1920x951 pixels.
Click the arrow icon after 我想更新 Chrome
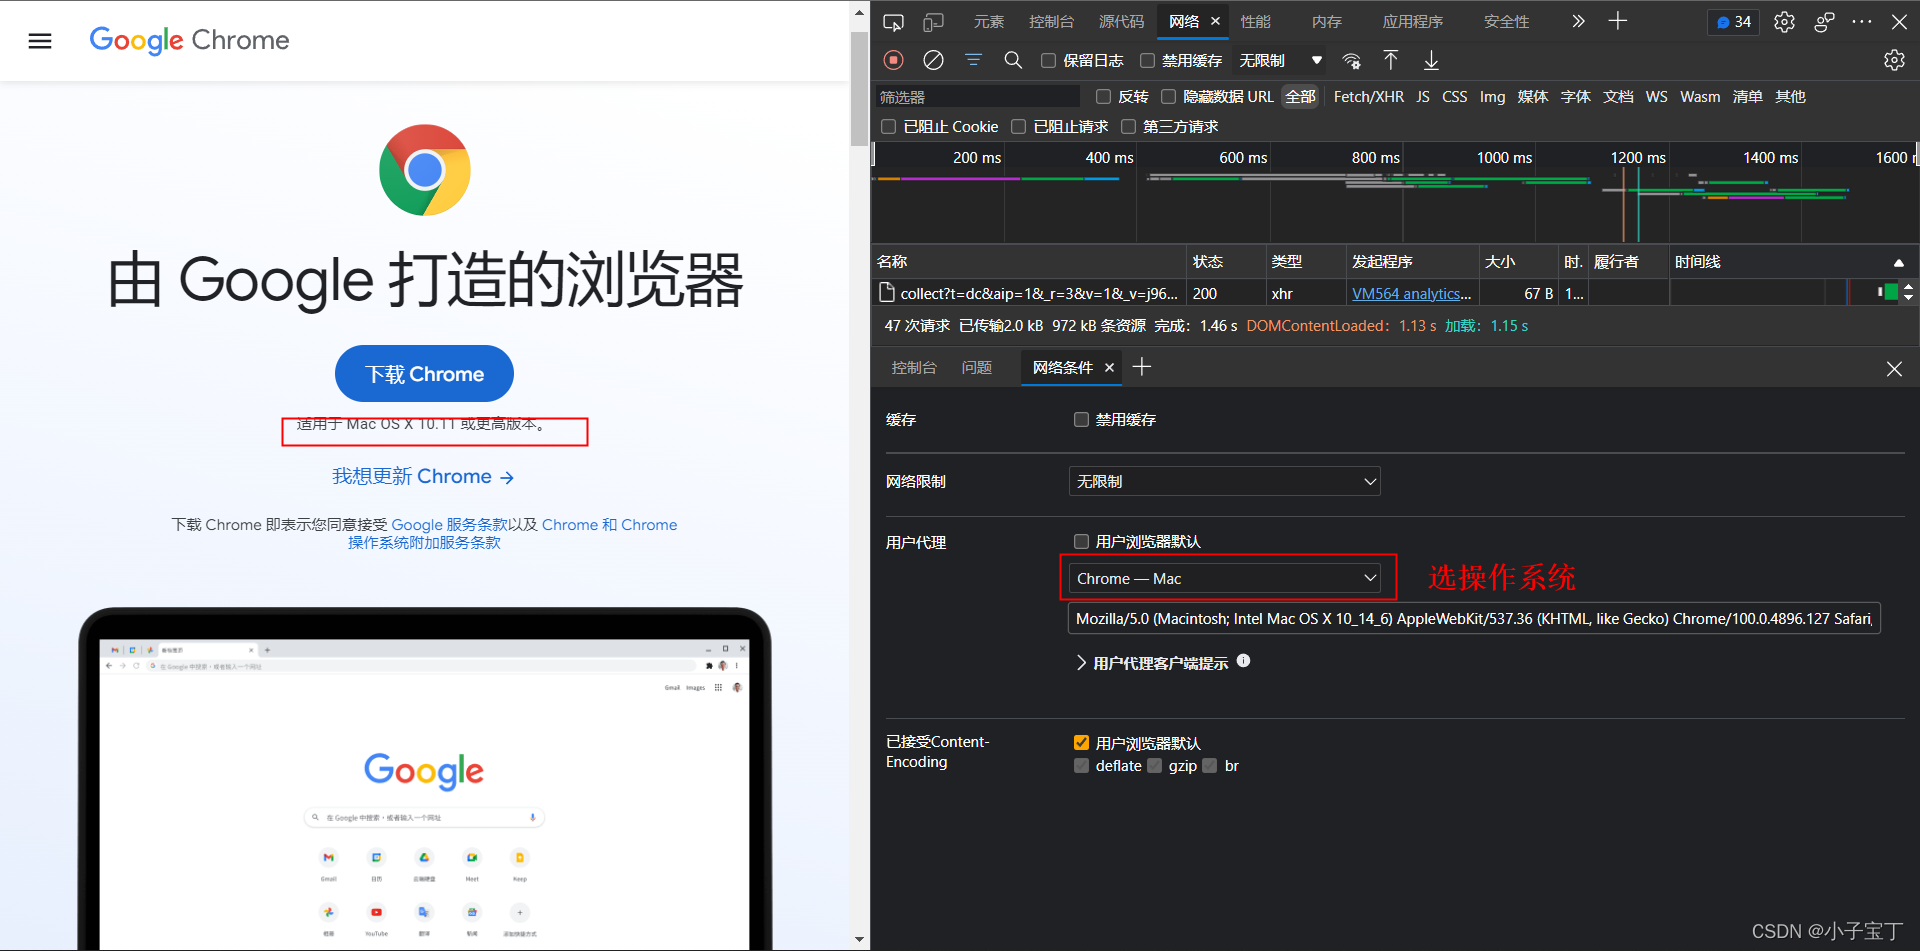point(507,478)
